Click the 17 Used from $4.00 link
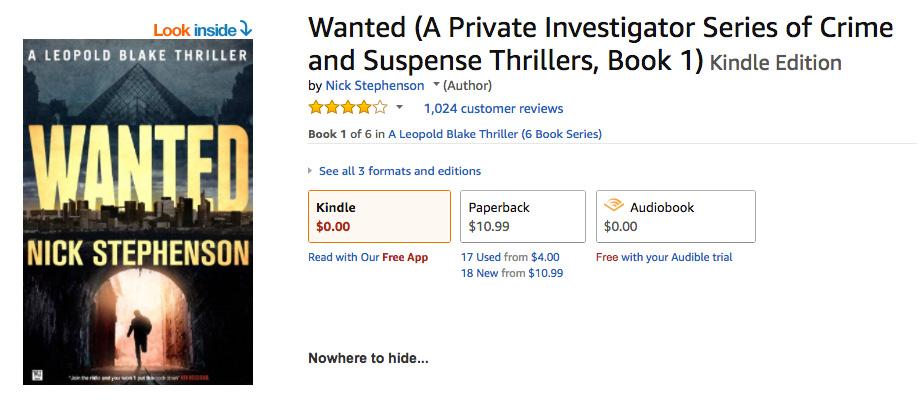Image resolution: width=922 pixels, height=404 pixels. 510,257
